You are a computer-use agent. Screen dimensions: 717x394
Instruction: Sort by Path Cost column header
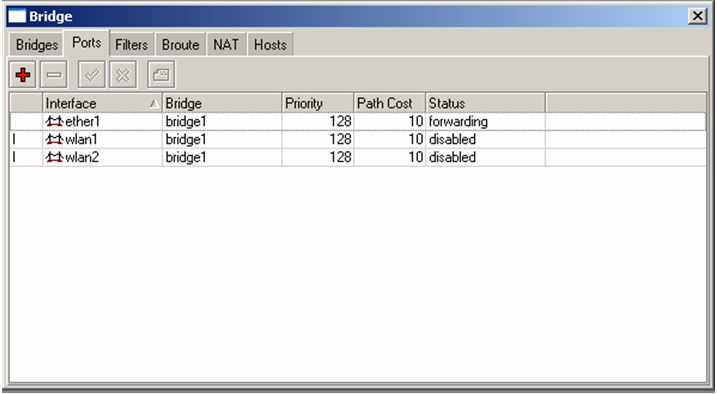[390, 103]
